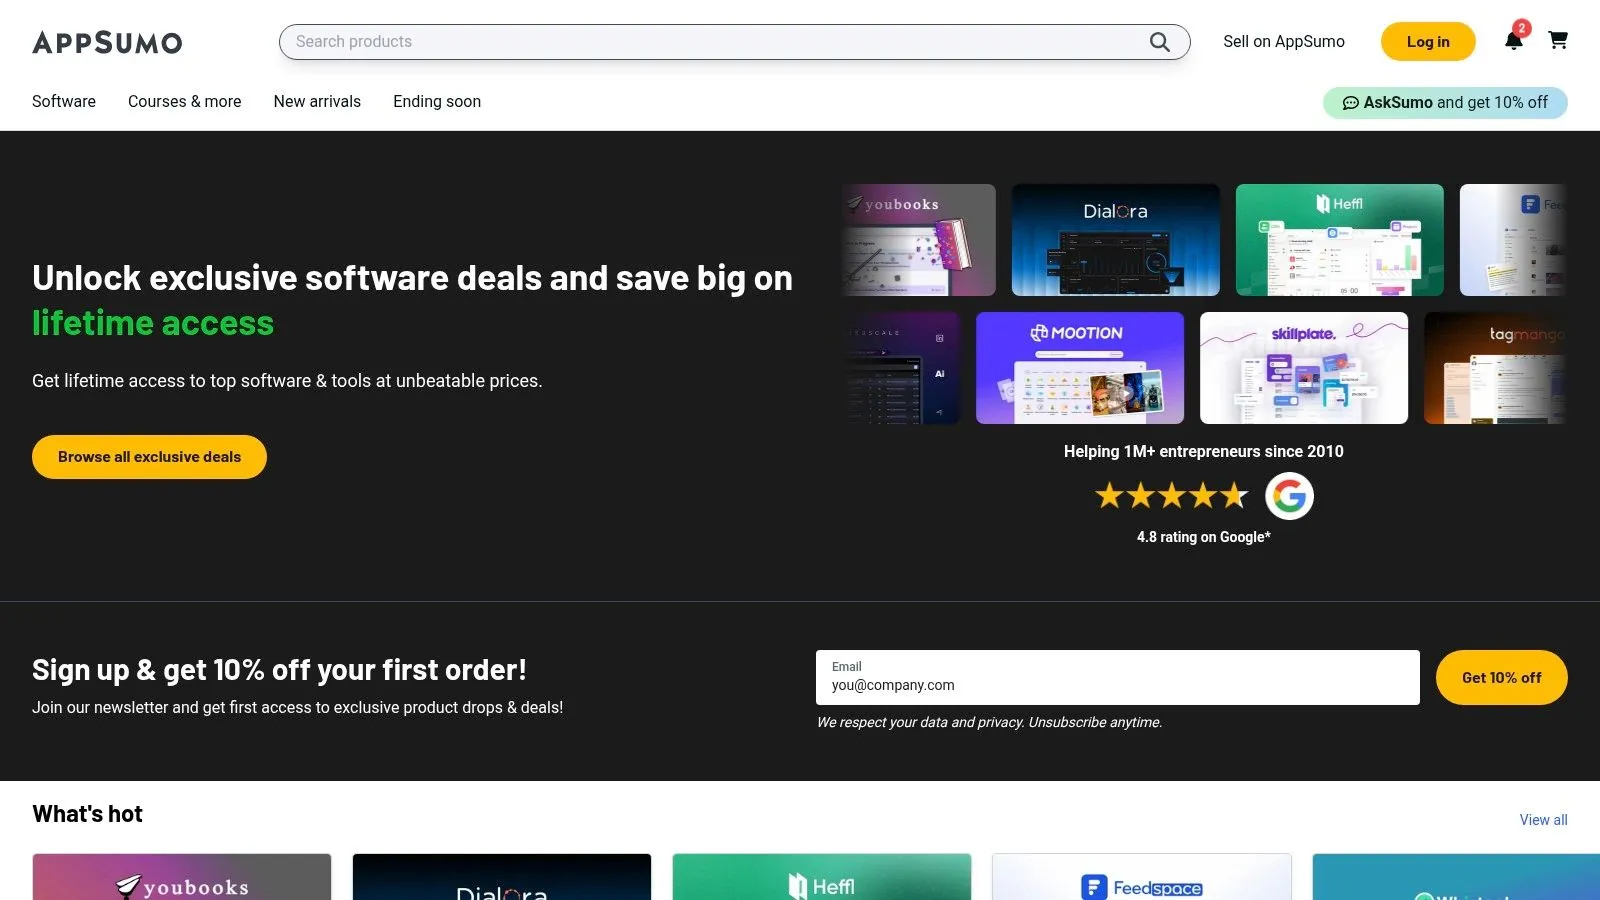The height and width of the screenshot is (900, 1600).
Task: Click the Log in button
Action: pyautogui.click(x=1427, y=42)
